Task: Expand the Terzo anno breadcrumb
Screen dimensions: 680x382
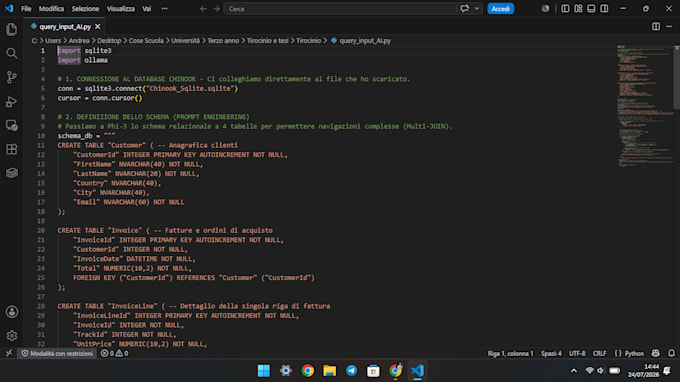Action: coord(223,40)
